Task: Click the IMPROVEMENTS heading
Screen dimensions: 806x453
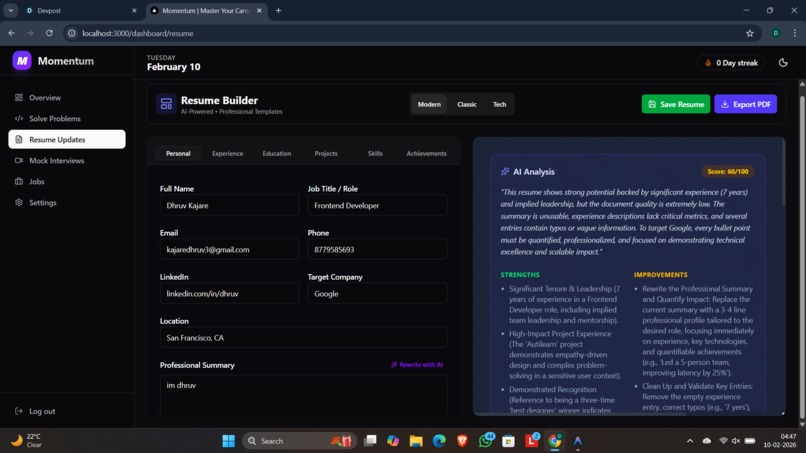Action: (661, 275)
